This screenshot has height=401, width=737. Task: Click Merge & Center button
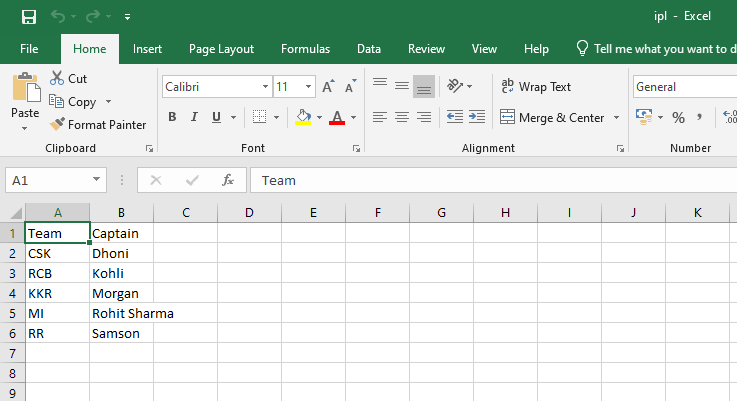[x=552, y=117]
